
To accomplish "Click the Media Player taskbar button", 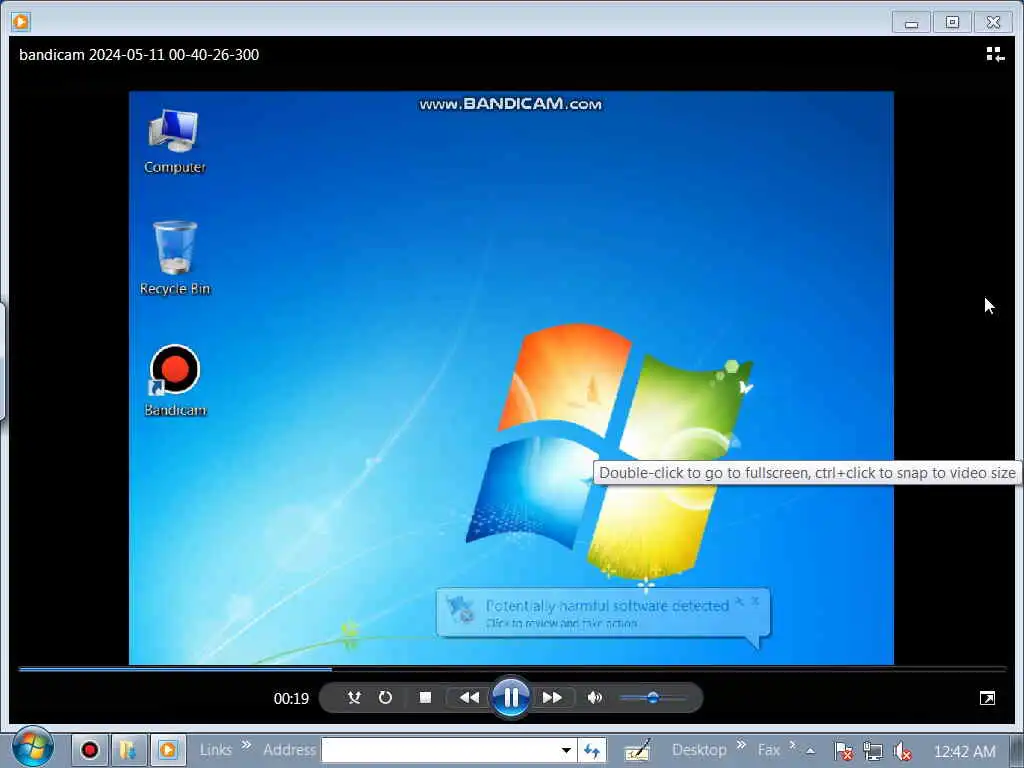I will (168, 750).
